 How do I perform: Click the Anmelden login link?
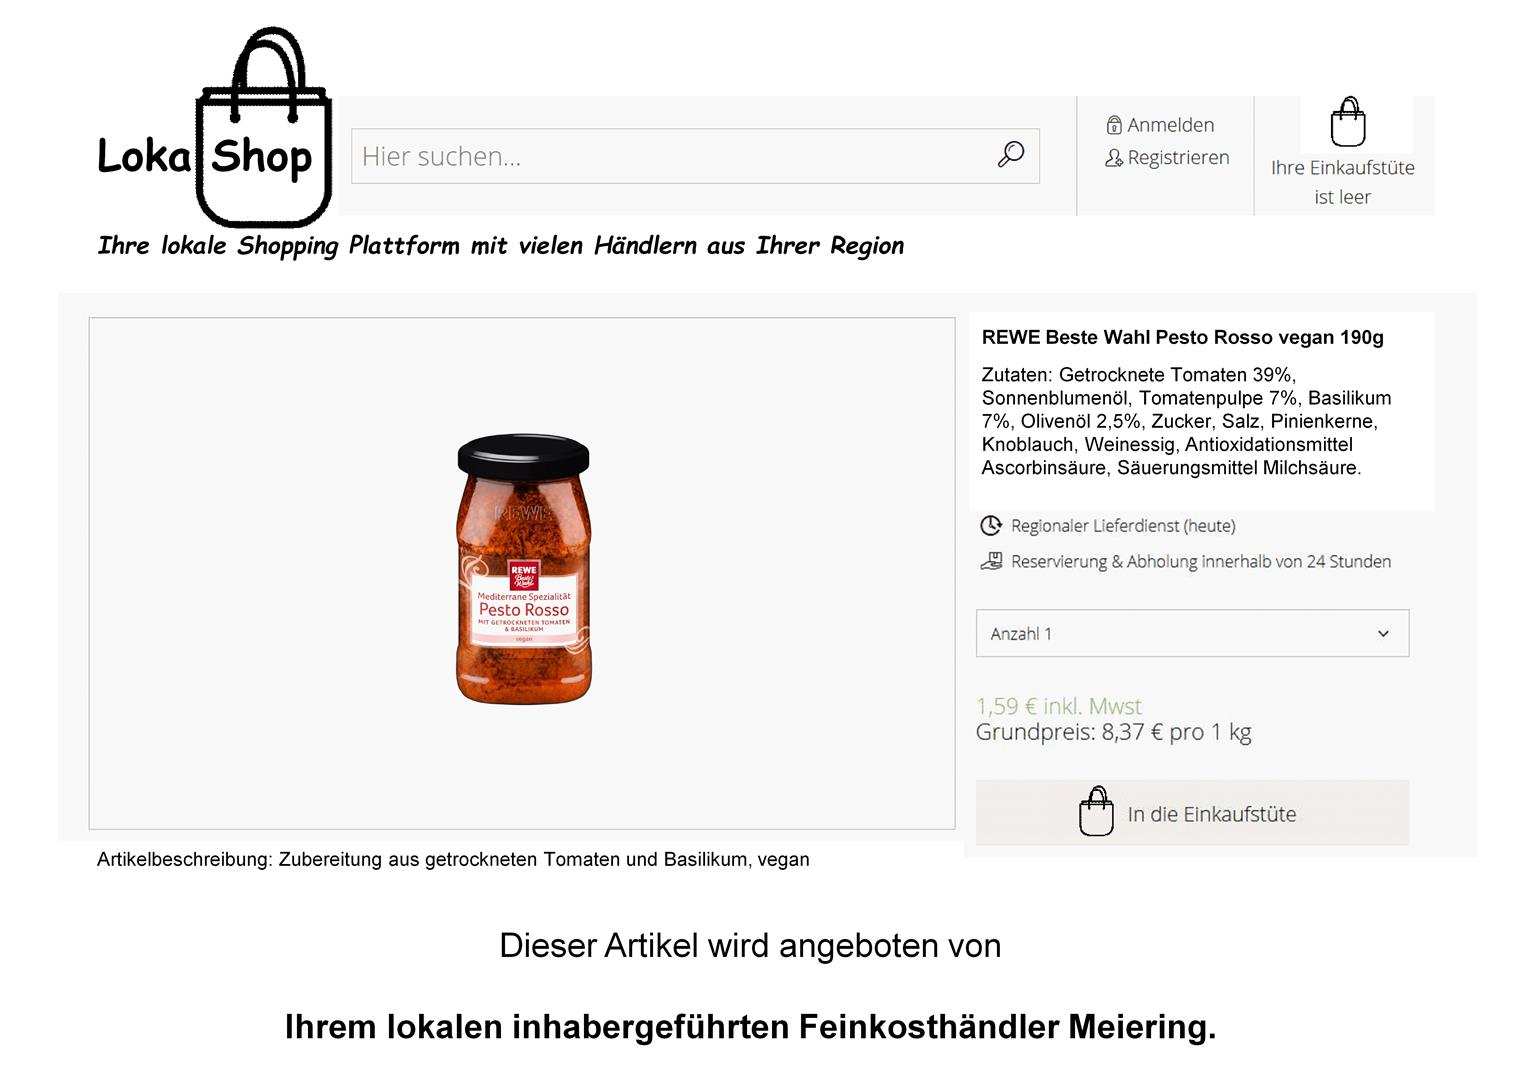pyautogui.click(x=1170, y=125)
